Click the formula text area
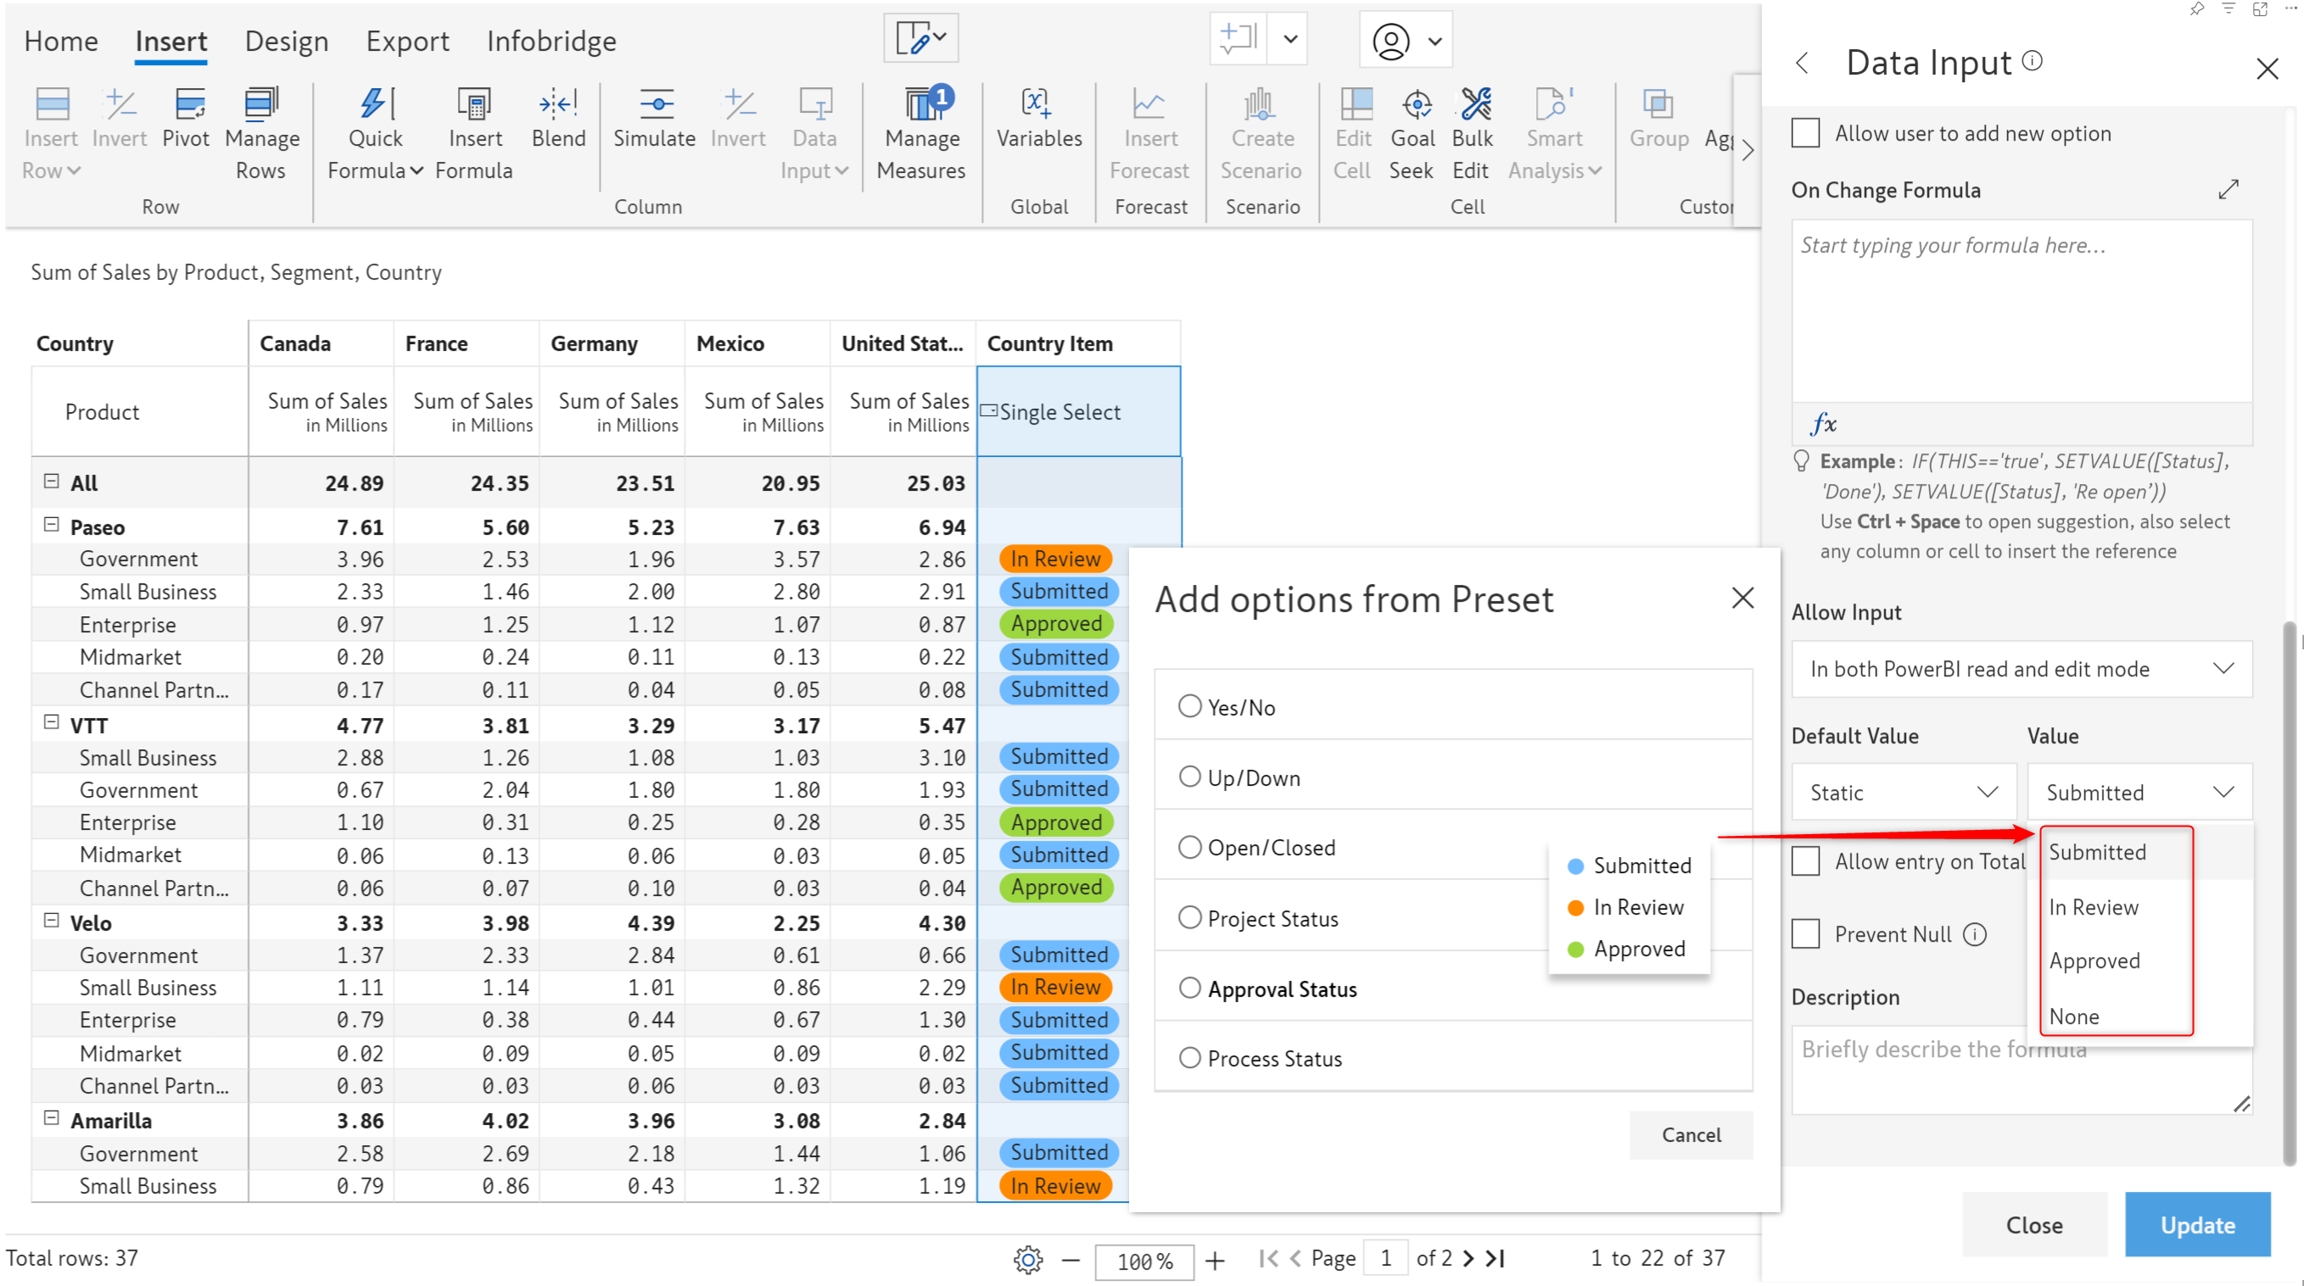The image size is (2304, 1286). [x=2020, y=310]
